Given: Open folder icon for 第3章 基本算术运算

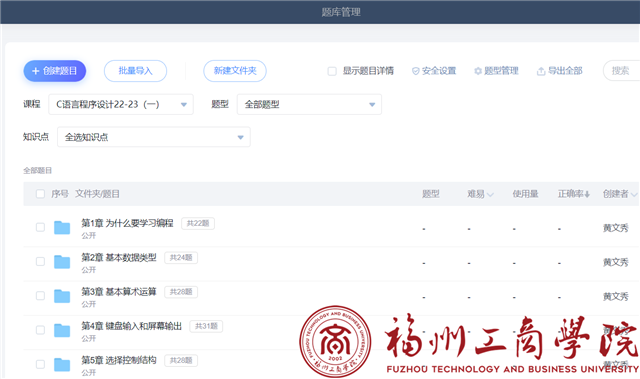Looking at the screenshot, I should pos(62,296).
